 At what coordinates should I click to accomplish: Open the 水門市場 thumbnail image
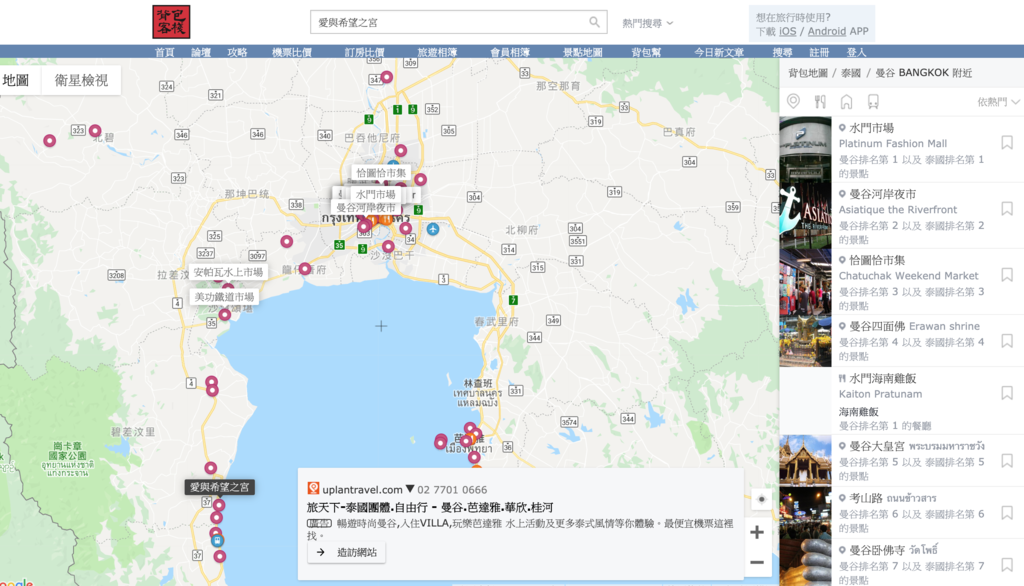805,149
